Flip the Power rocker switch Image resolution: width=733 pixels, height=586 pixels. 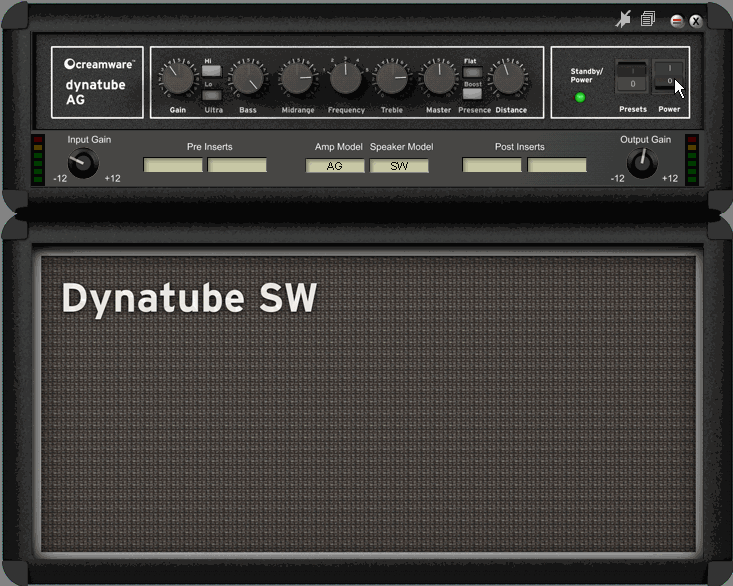[x=669, y=76]
